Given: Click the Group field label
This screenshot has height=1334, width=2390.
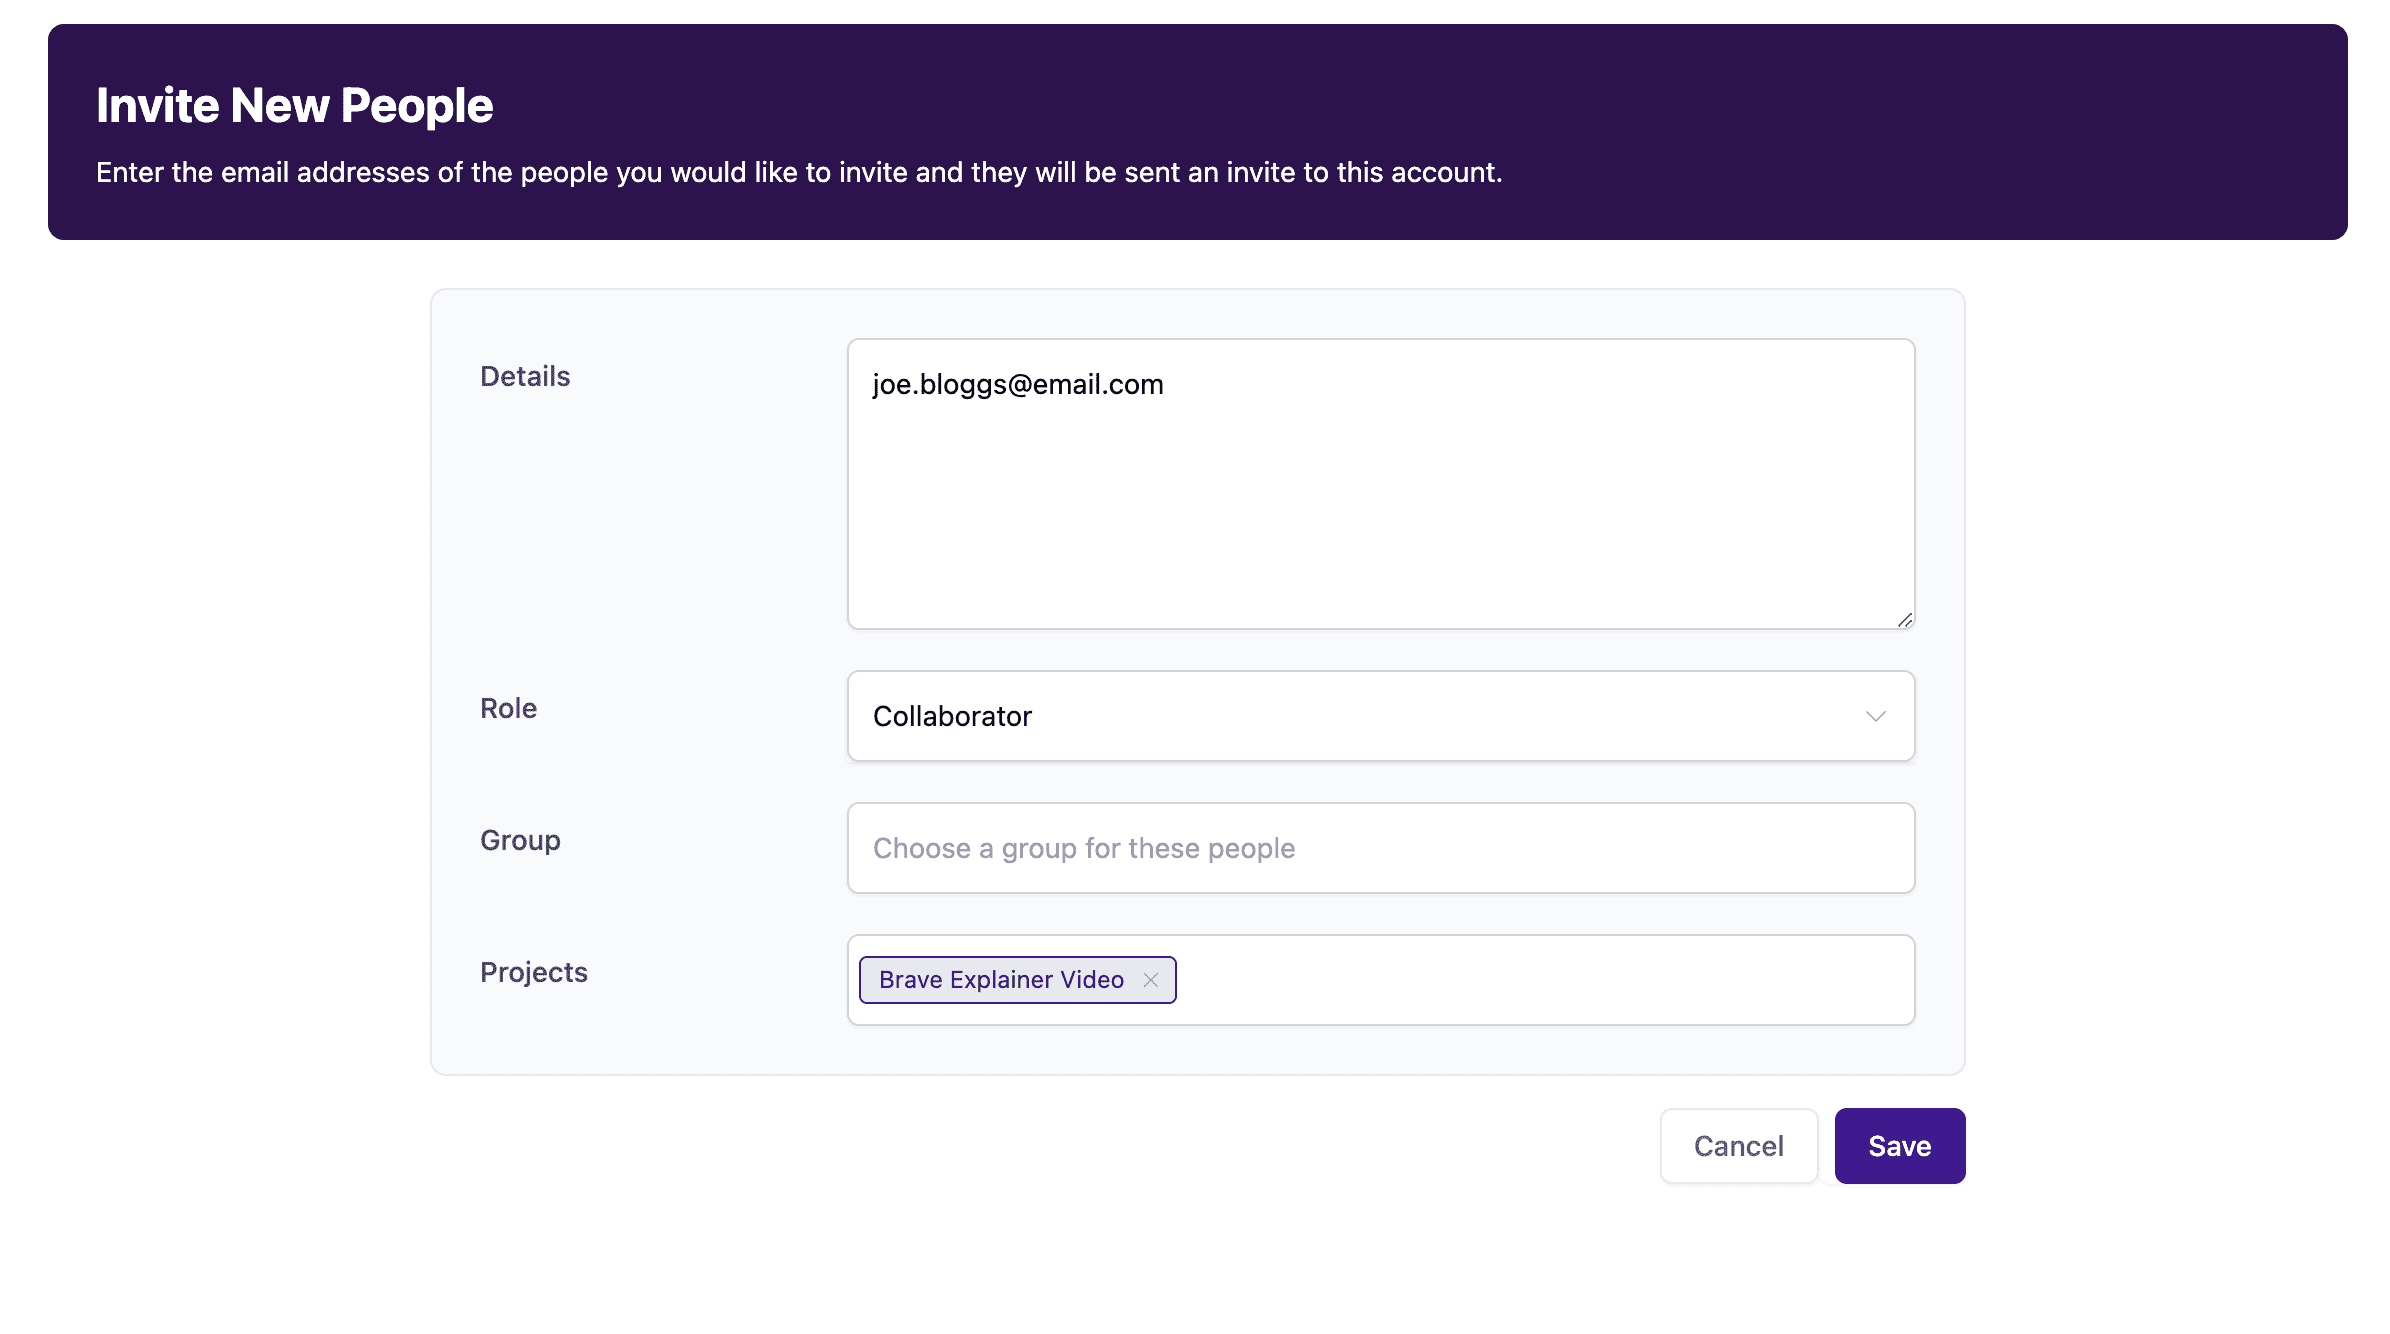Looking at the screenshot, I should tap(520, 840).
